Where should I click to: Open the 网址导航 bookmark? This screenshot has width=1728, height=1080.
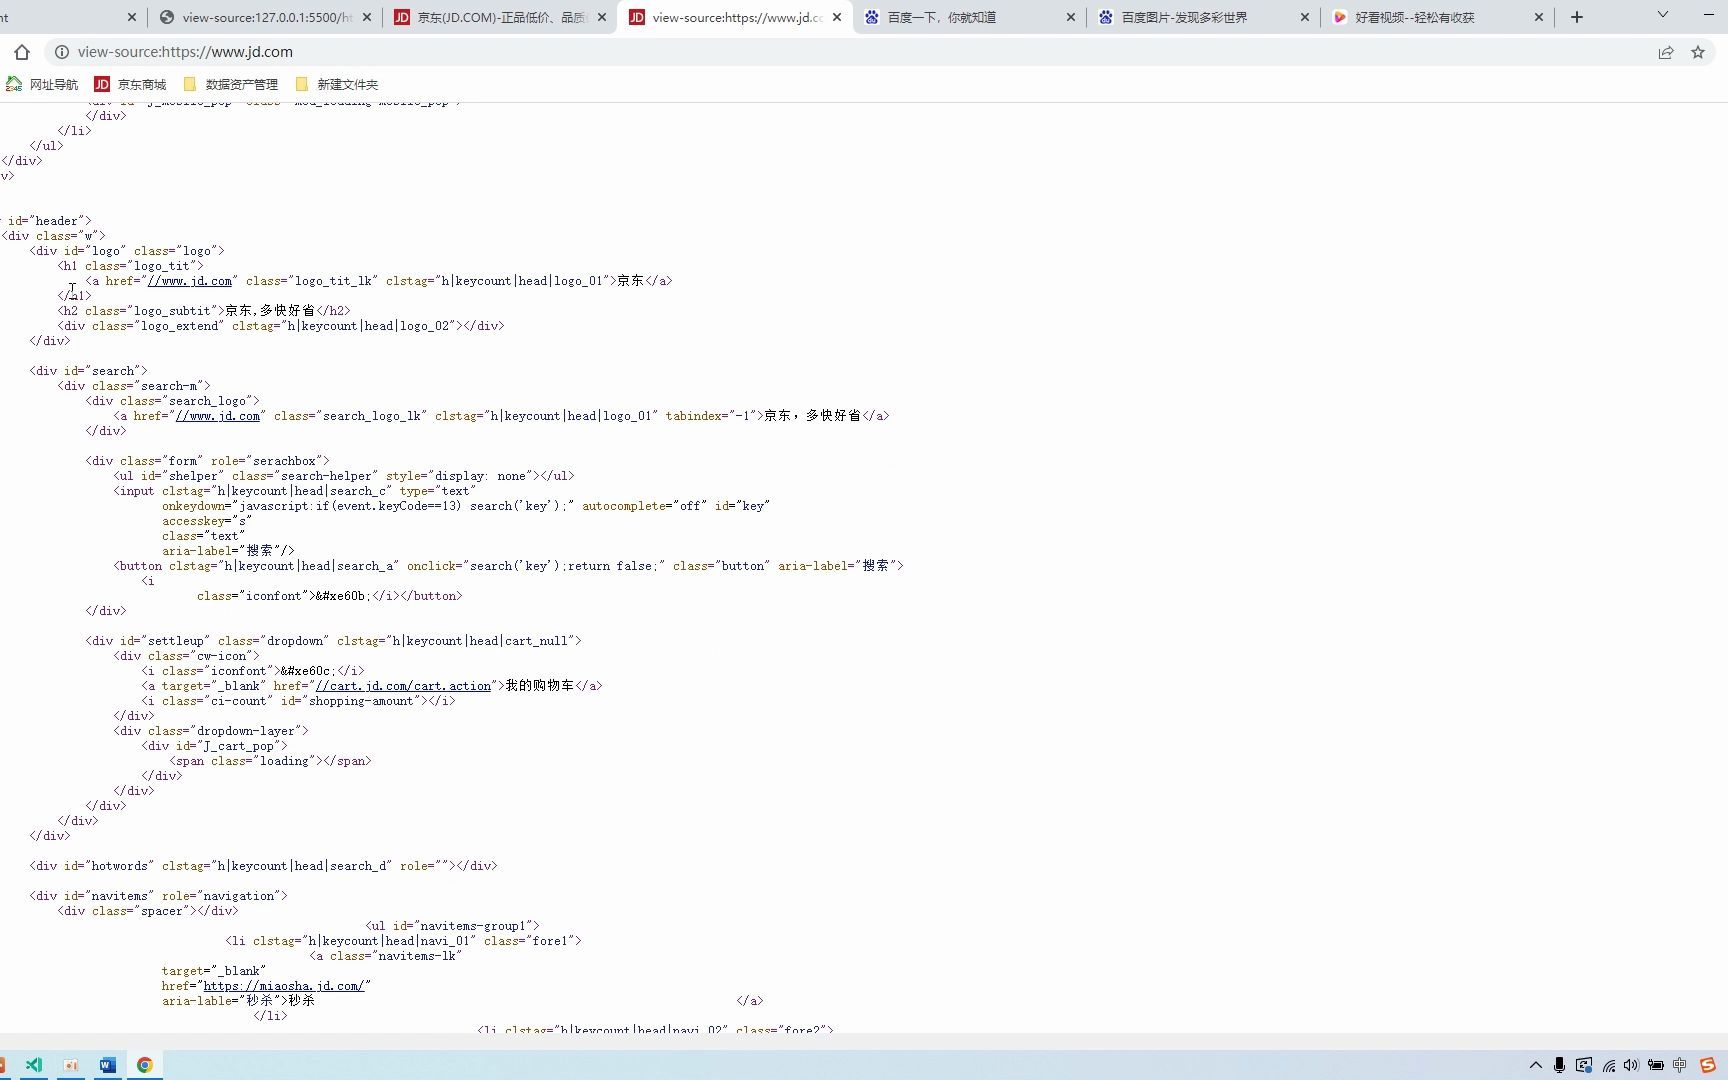[x=42, y=84]
